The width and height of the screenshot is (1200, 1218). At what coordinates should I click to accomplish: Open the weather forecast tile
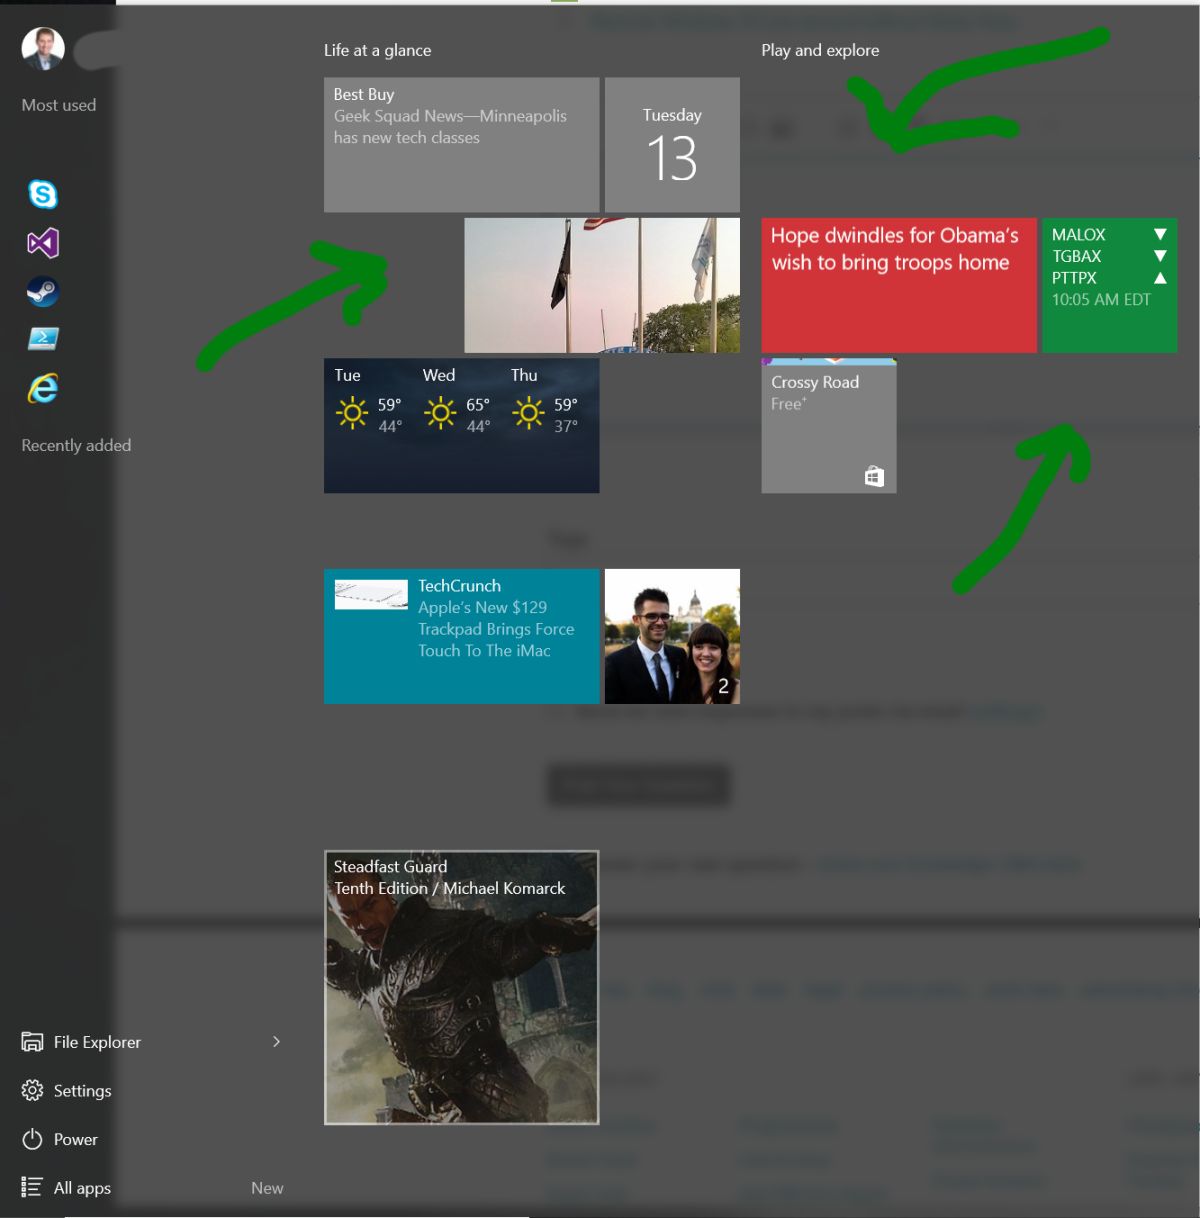coord(461,426)
